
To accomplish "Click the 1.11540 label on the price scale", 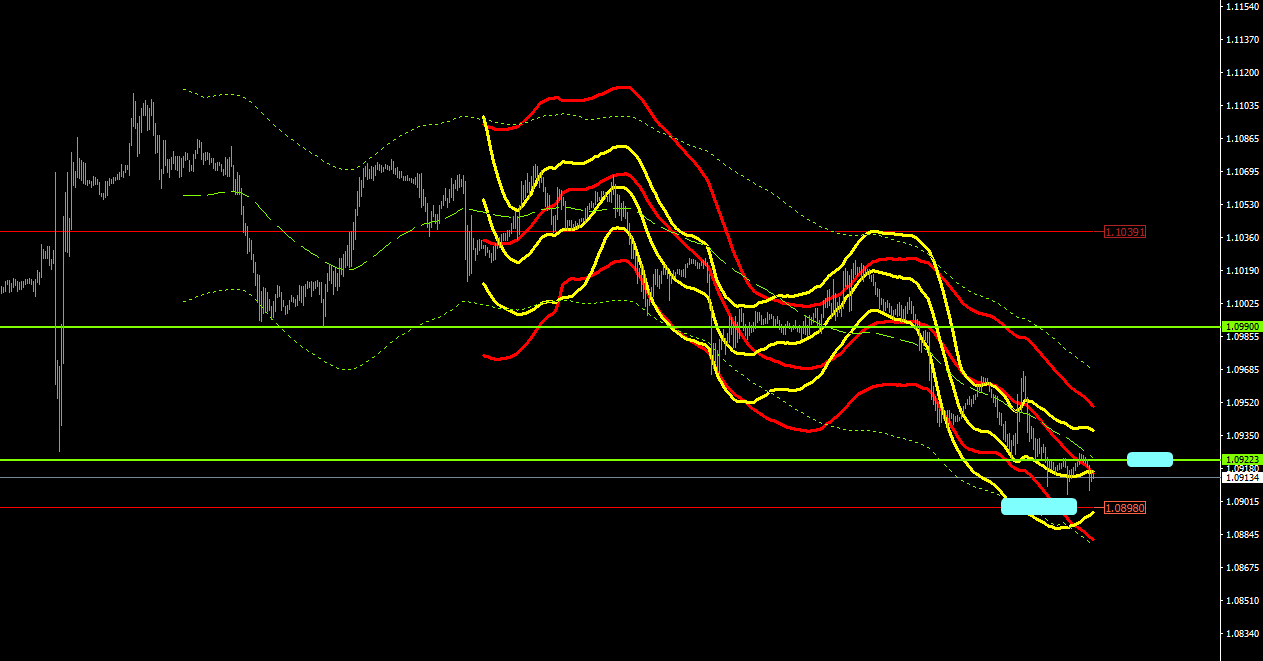I will [x=1242, y=7].
